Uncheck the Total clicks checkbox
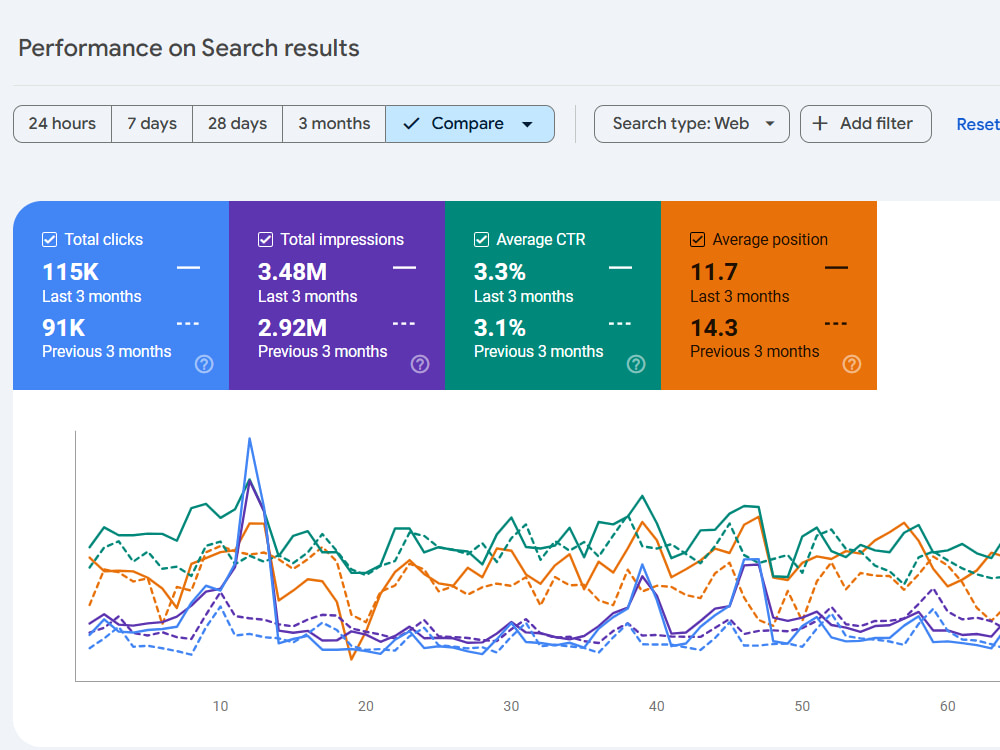This screenshot has height=750, width=1000. pyautogui.click(x=49, y=239)
